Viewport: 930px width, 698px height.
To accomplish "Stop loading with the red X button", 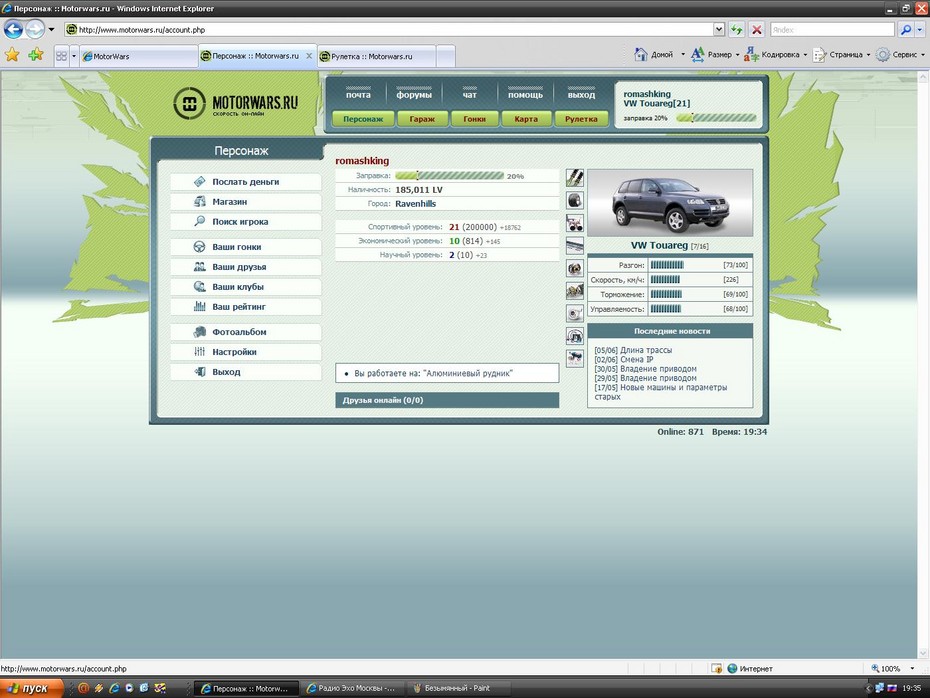I will [x=756, y=29].
